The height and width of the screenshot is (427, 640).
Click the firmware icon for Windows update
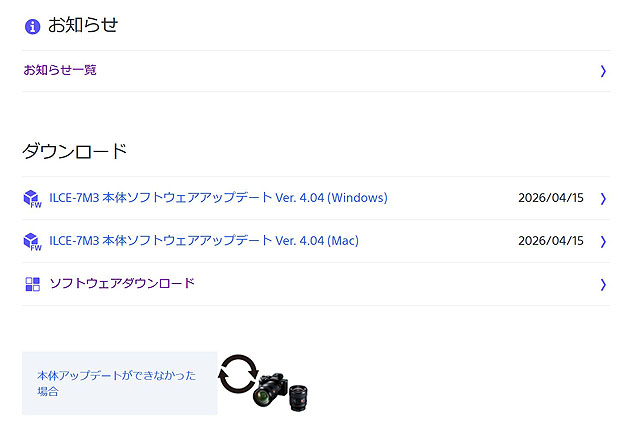(x=32, y=198)
